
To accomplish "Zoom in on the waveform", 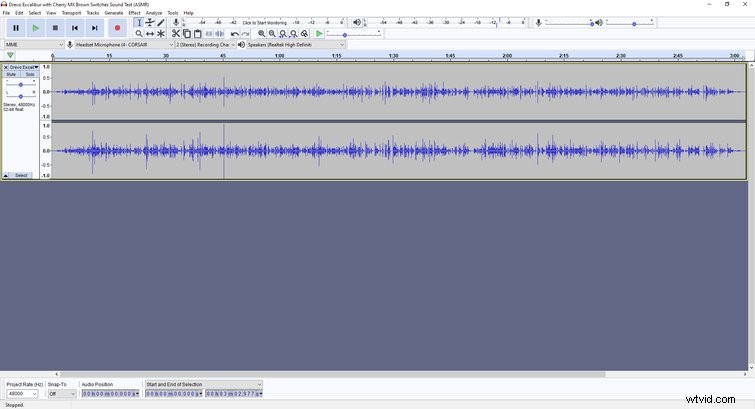I will [x=261, y=34].
